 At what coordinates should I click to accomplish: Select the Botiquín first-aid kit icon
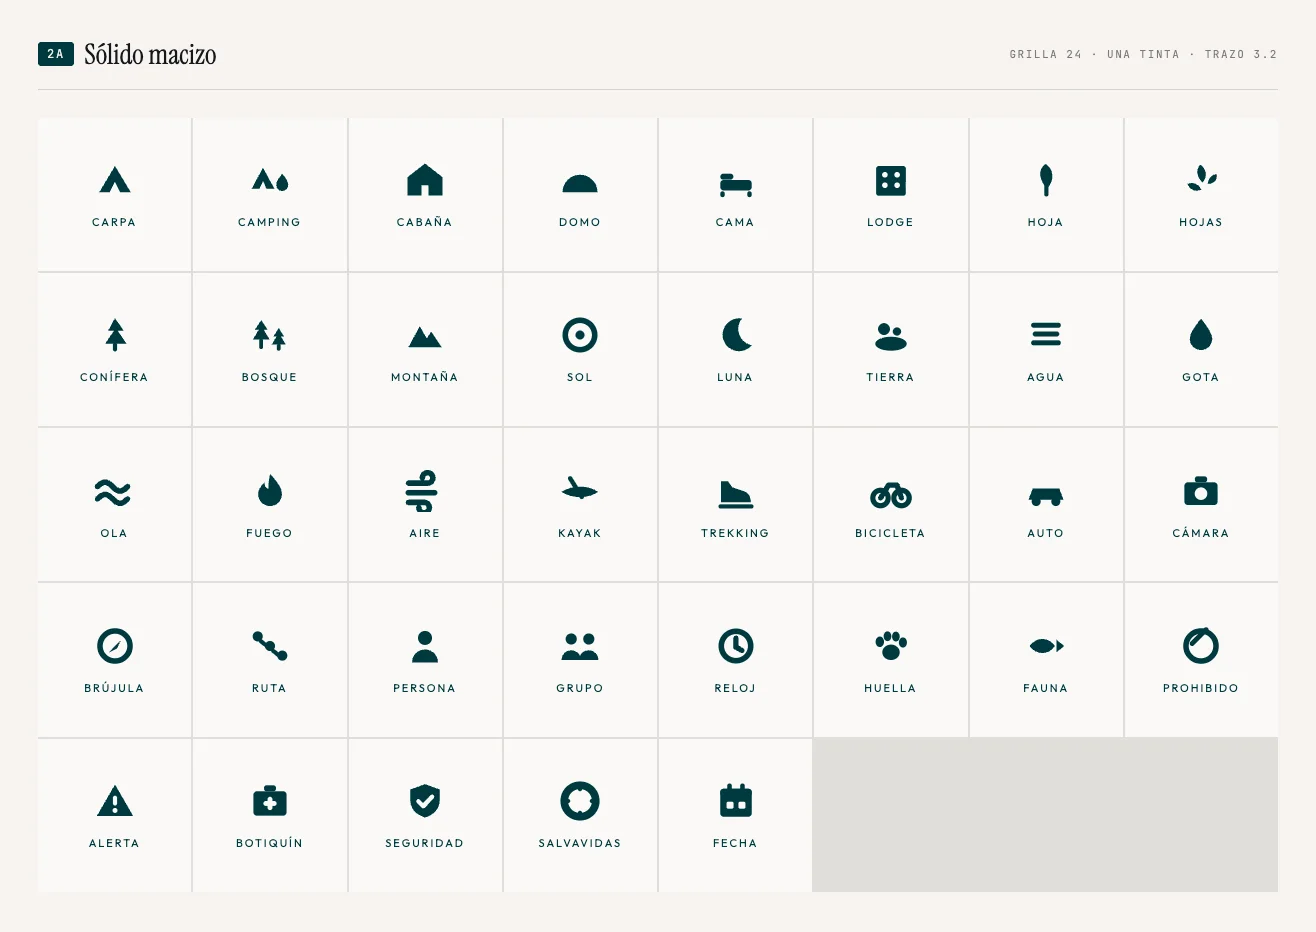pos(270,801)
